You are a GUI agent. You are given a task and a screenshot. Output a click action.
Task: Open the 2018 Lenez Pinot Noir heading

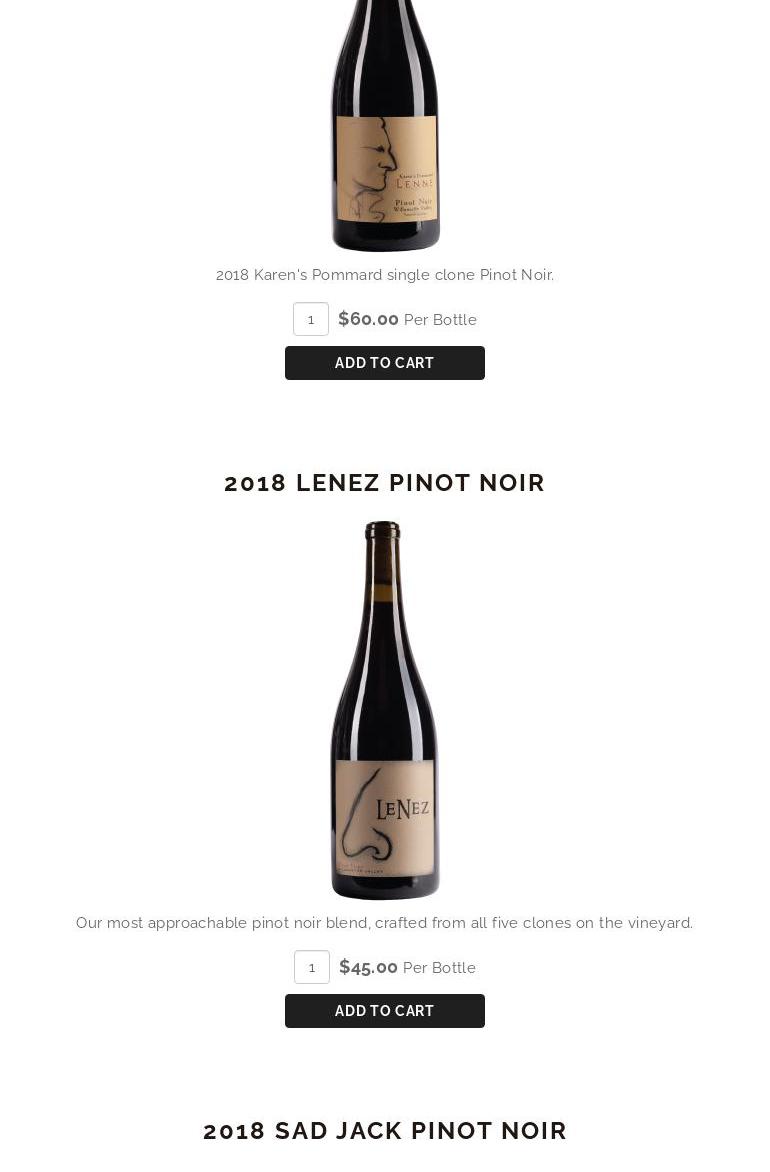click(x=384, y=483)
